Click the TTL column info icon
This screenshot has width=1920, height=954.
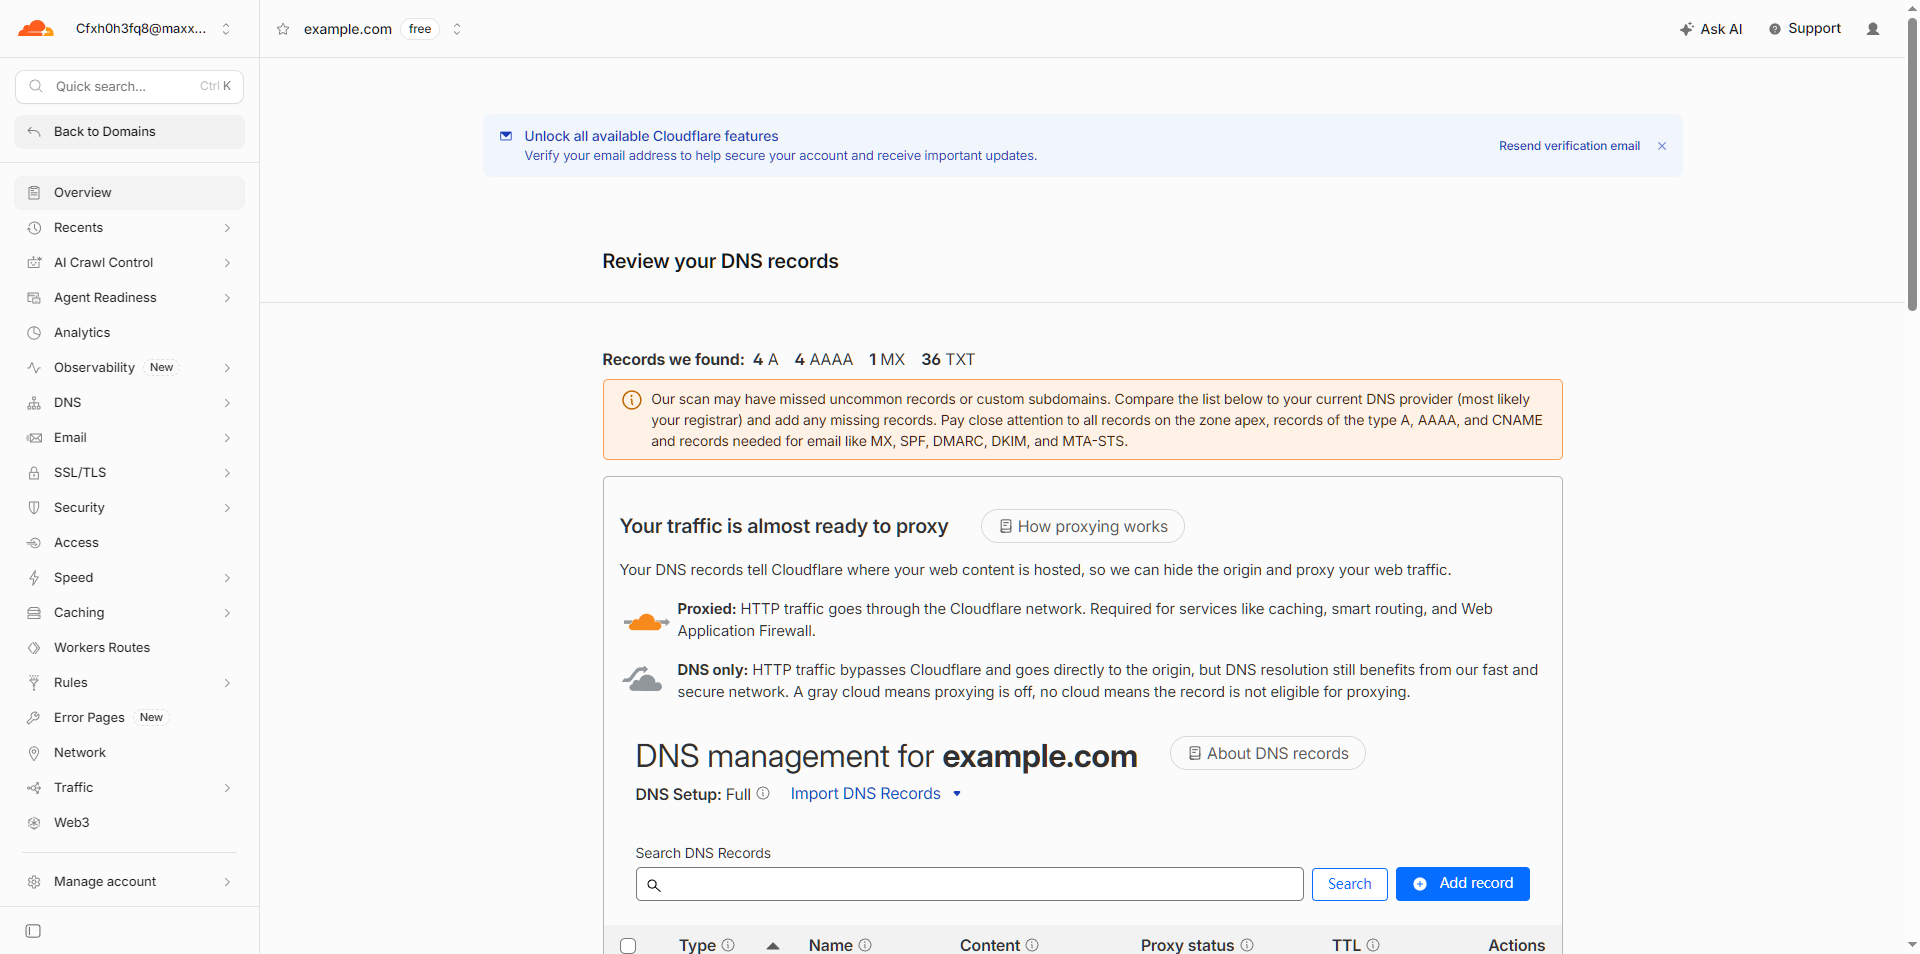pyautogui.click(x=1373, y=945)
